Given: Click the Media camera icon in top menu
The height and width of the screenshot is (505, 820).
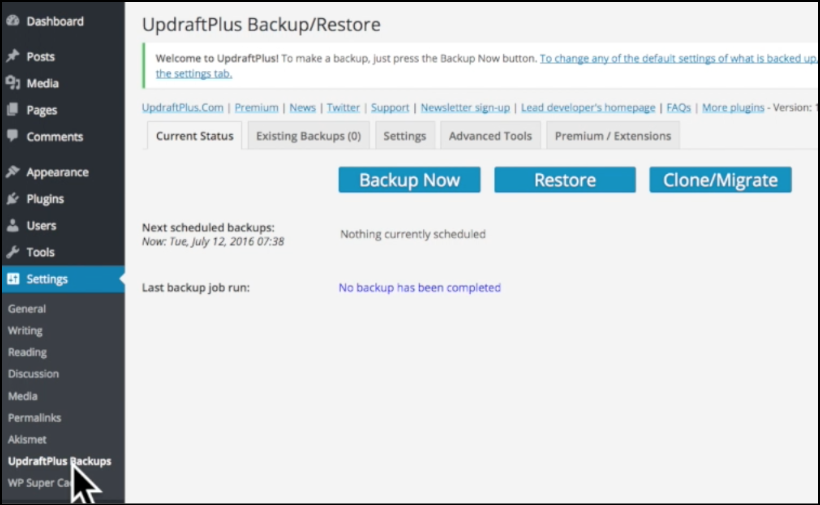Looking at the screenshot, I should pyautogui.click(x=13, y=83).
